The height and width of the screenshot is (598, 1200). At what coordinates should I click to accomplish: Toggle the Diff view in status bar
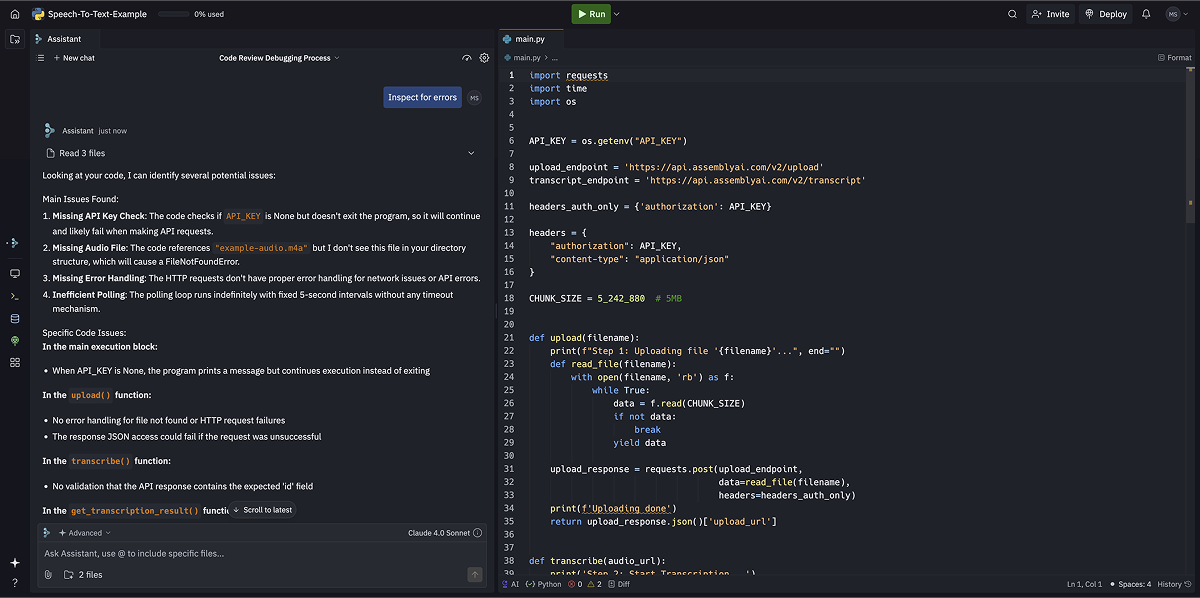[618, 584]
